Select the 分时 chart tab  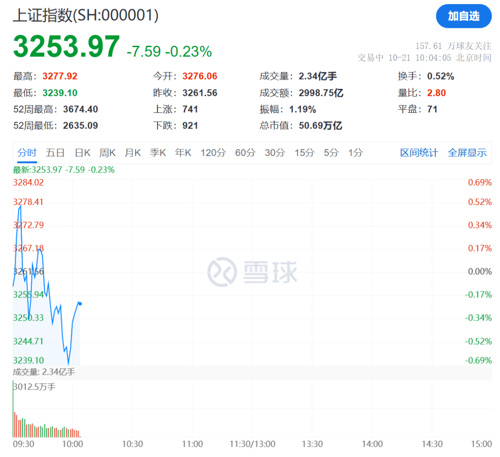pyautogui.click(x=27, y=153)
